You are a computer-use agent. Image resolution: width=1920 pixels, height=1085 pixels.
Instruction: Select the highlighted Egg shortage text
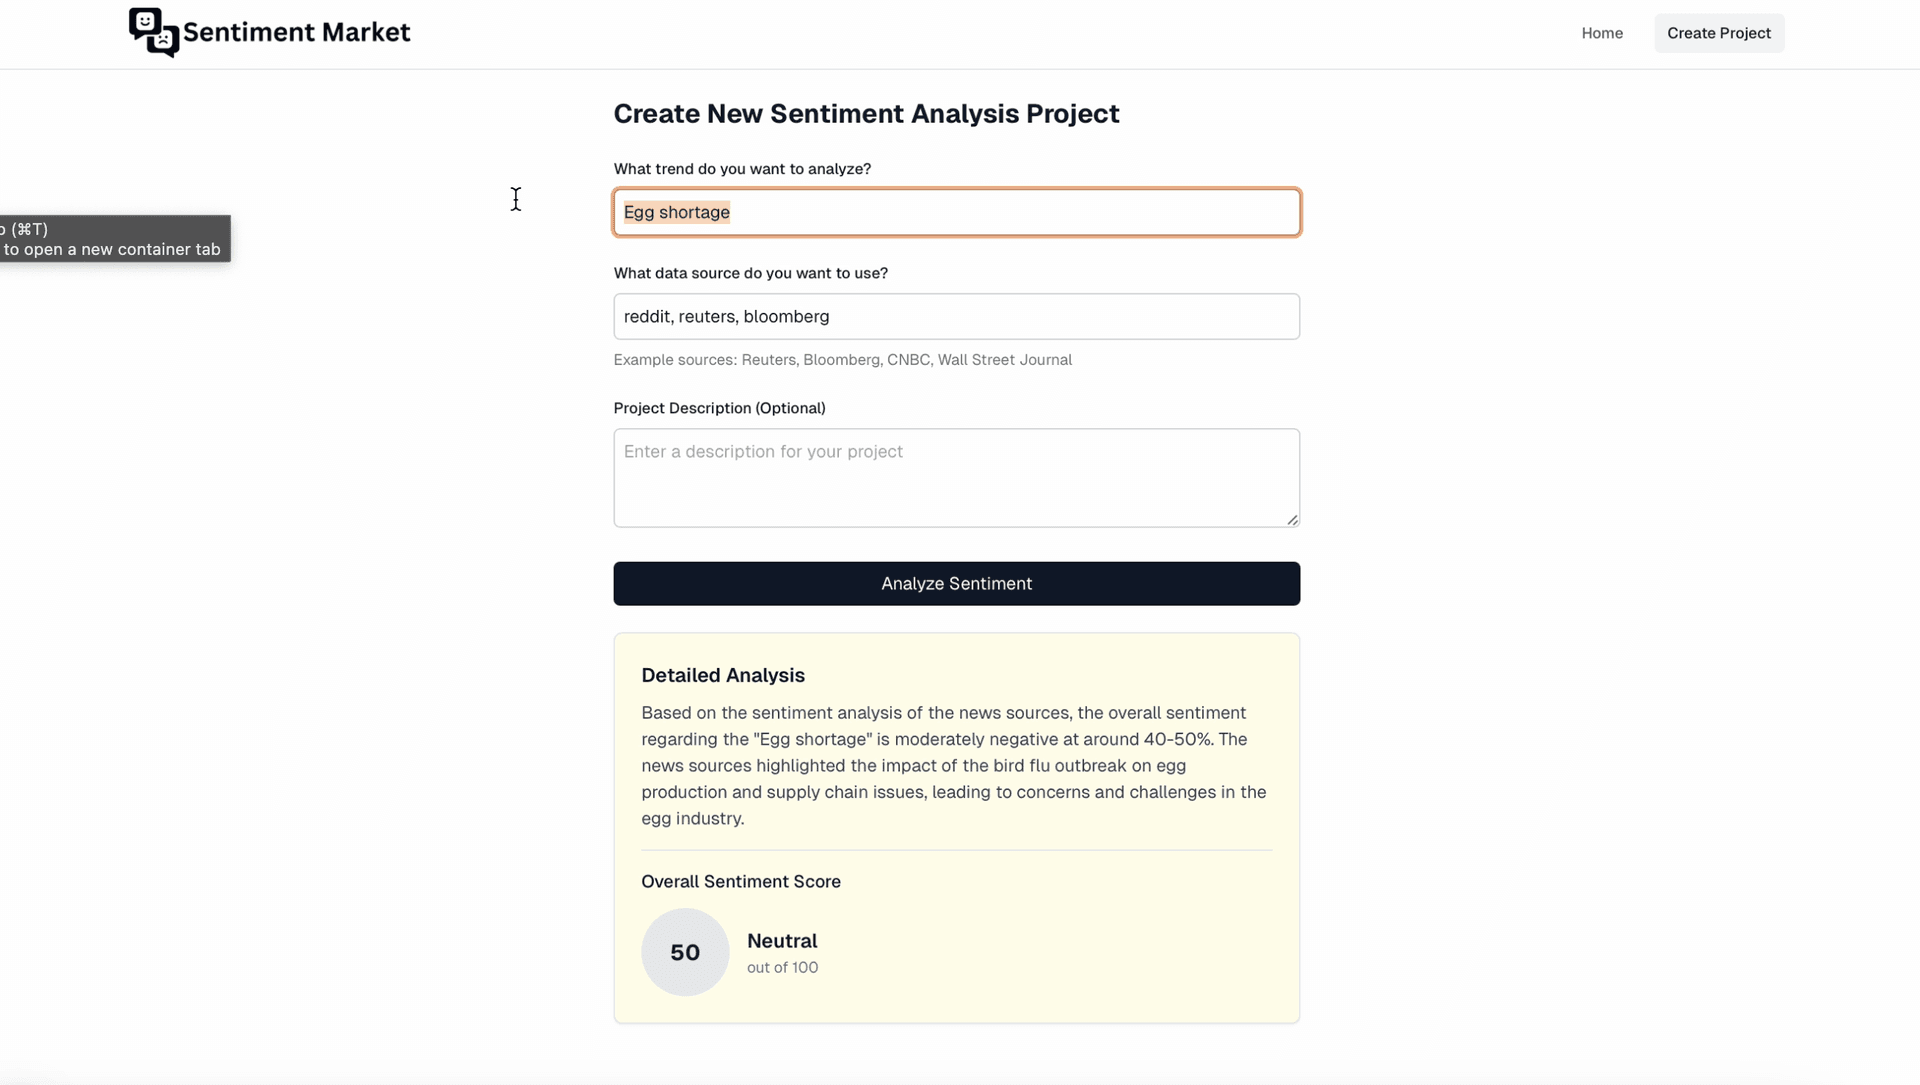(676, 212)
